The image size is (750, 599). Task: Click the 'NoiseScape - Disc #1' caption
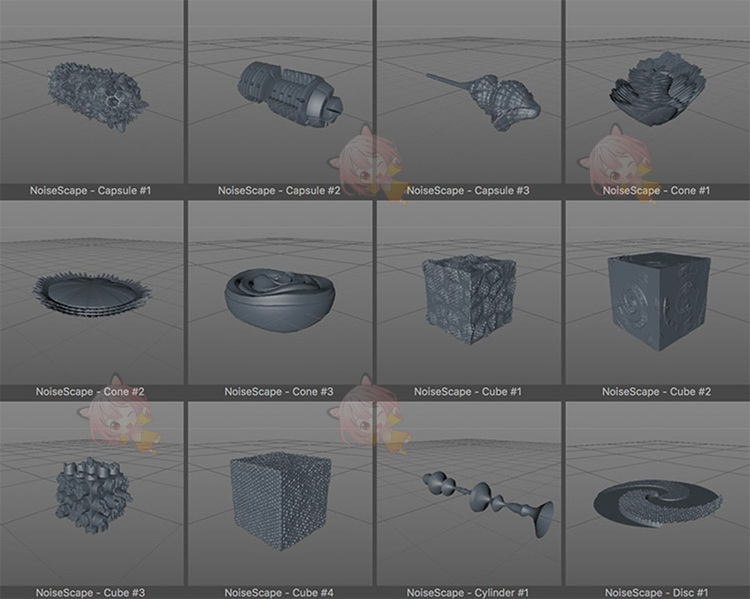(x=656, y=592)
